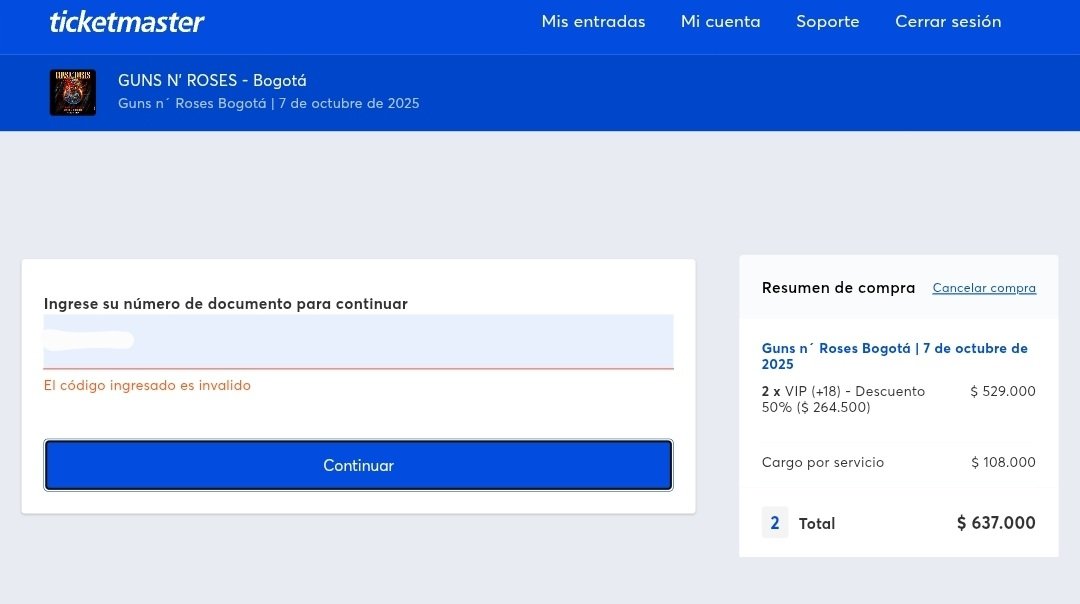Click the GUNS N' ROSES - Bogotá title
Image resolution: width=1080 pixels, height=604 pixels.
click(212, 81)
